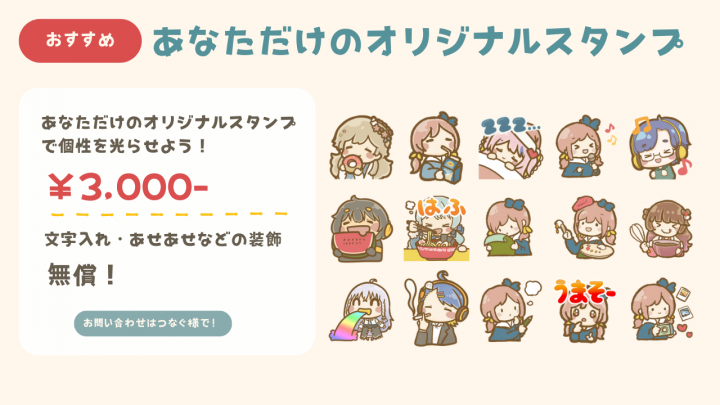Click the girl eating donut sticker
The height and width of the screenshot is (405, 720).
coord(362,147)
